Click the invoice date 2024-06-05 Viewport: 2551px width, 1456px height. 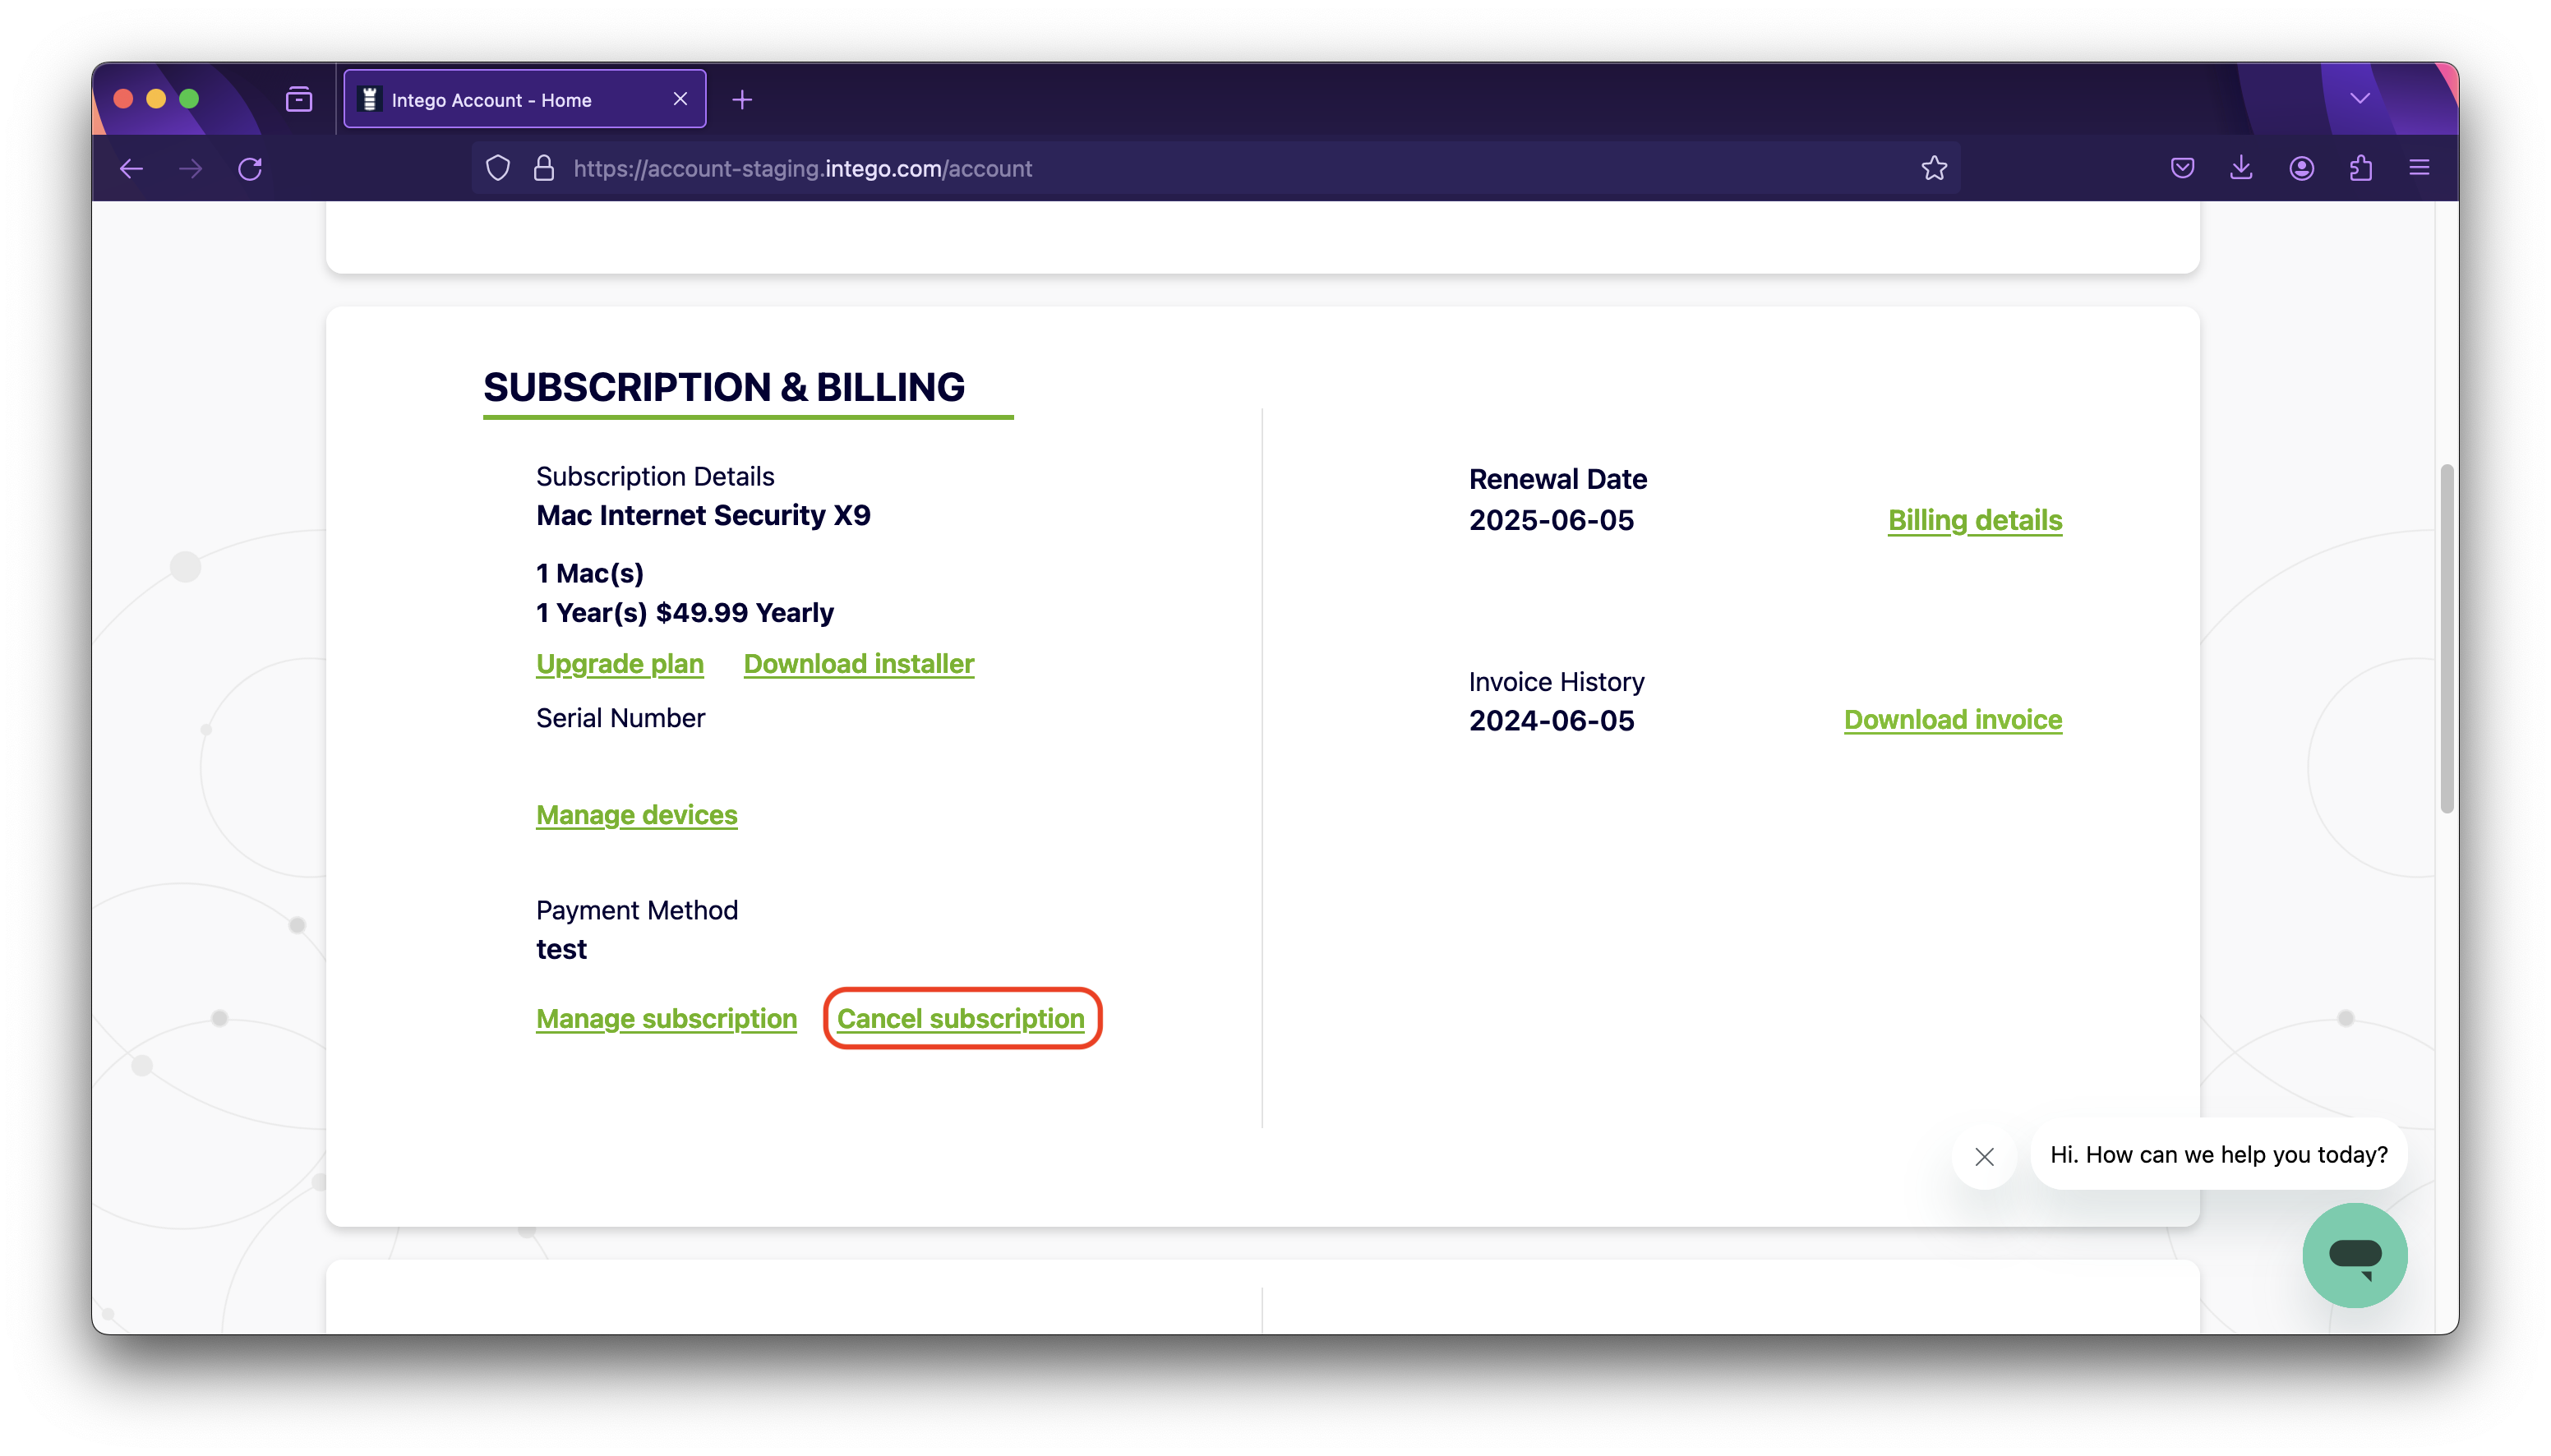point(1551,721)
